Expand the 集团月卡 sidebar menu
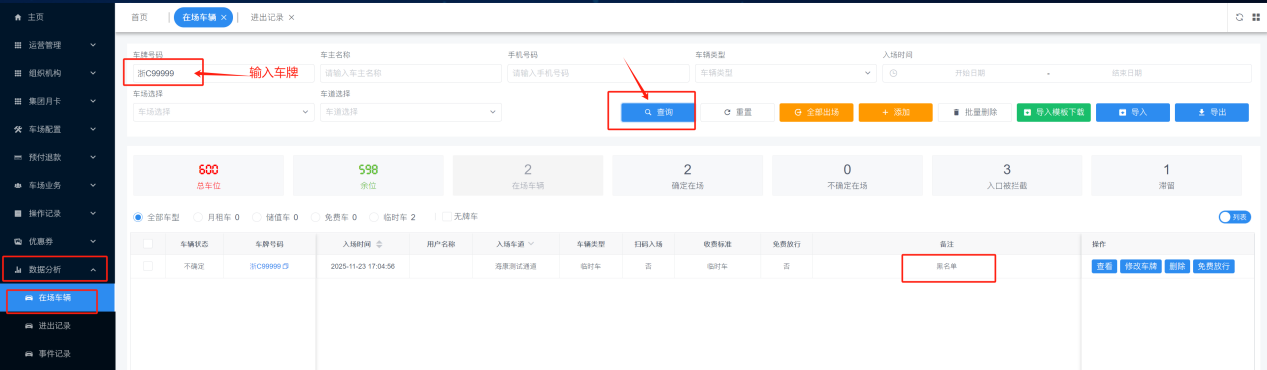1267x370 pixels. point(93,101)
